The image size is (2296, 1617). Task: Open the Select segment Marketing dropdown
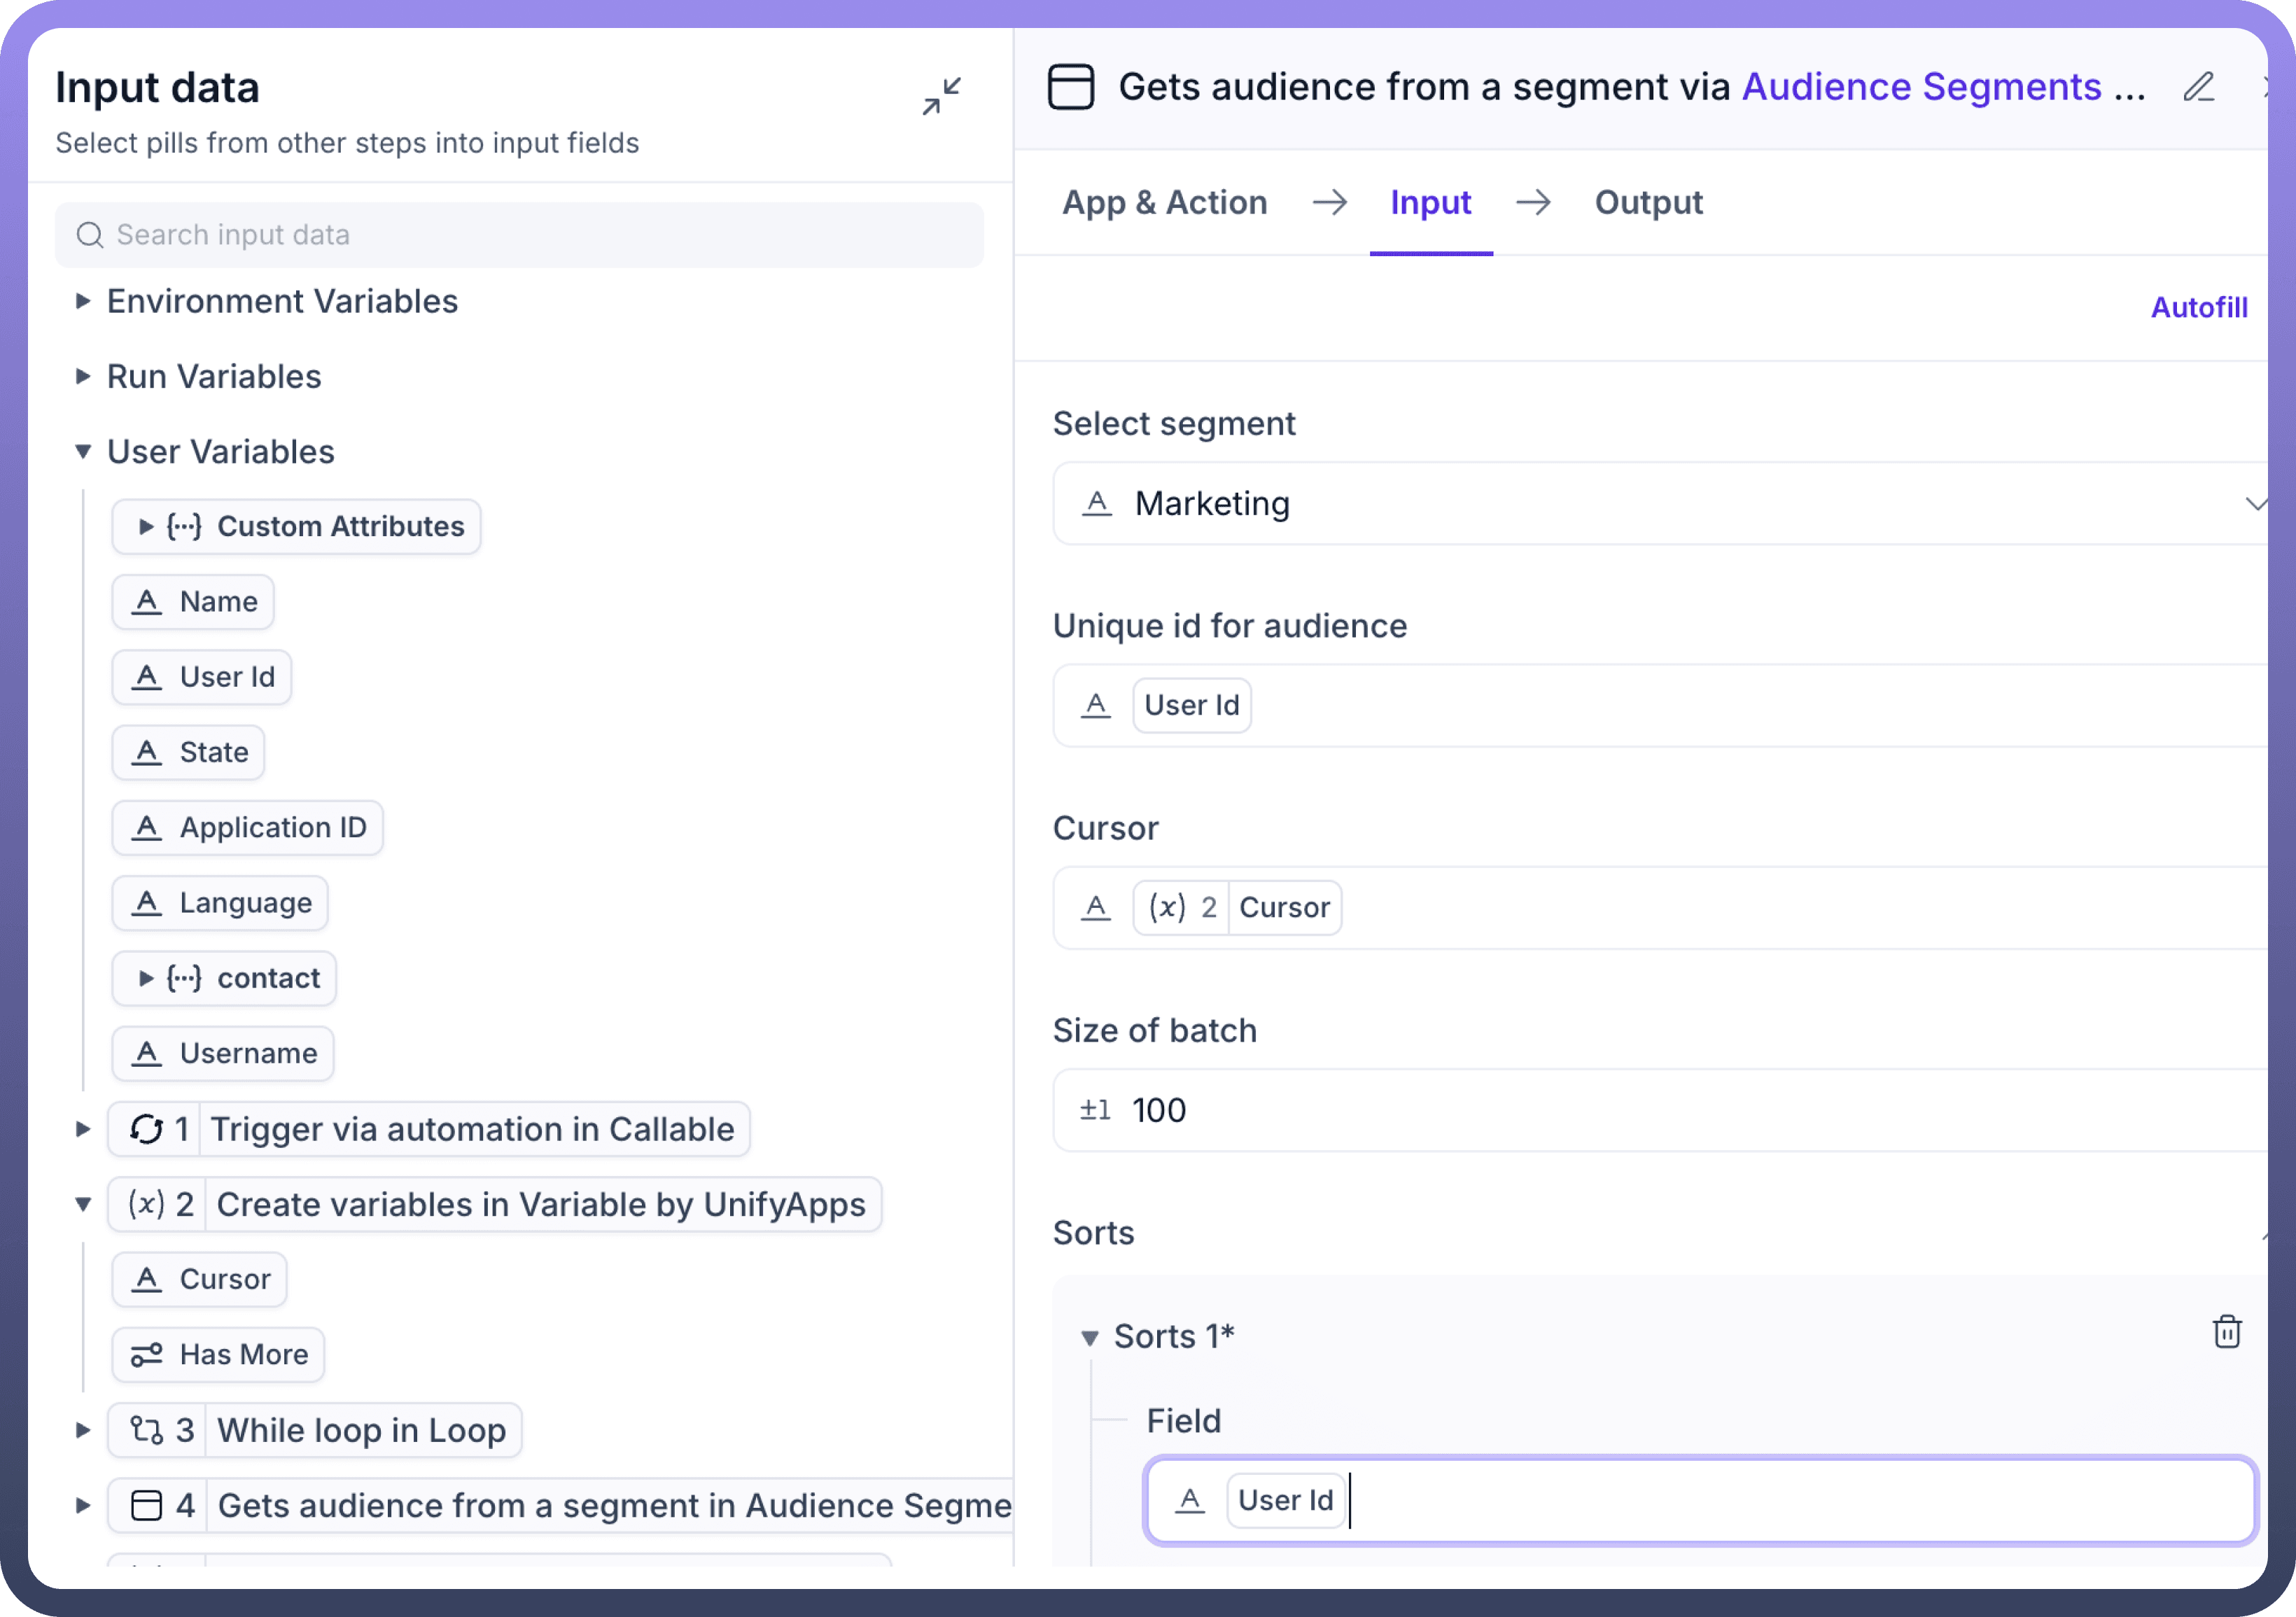tap(1660, 504)
